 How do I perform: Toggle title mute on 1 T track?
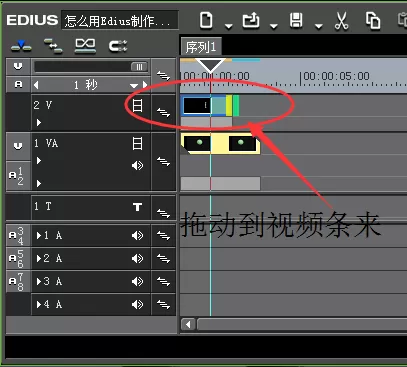coord(137,207)
